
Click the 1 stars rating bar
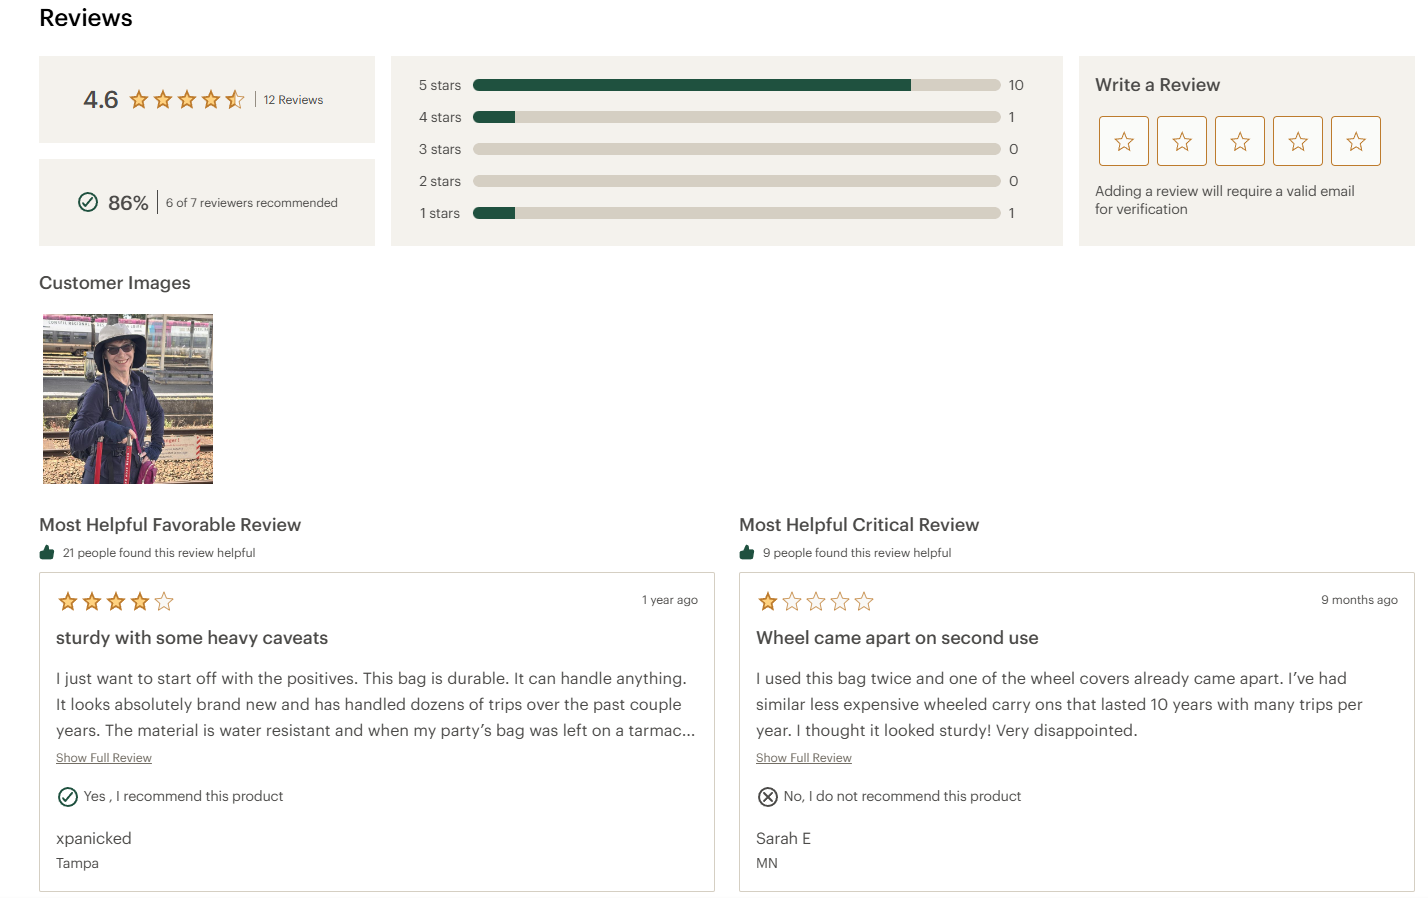[x=735, y=212]
